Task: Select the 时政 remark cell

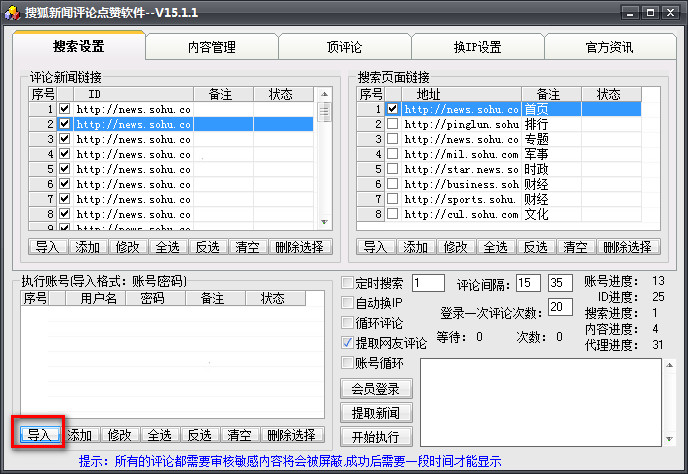Action: [552, 169]
